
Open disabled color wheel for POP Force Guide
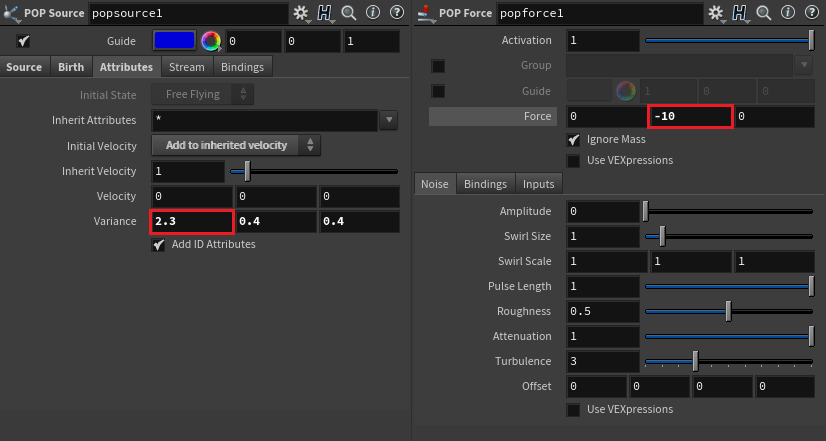pos(626,91)
